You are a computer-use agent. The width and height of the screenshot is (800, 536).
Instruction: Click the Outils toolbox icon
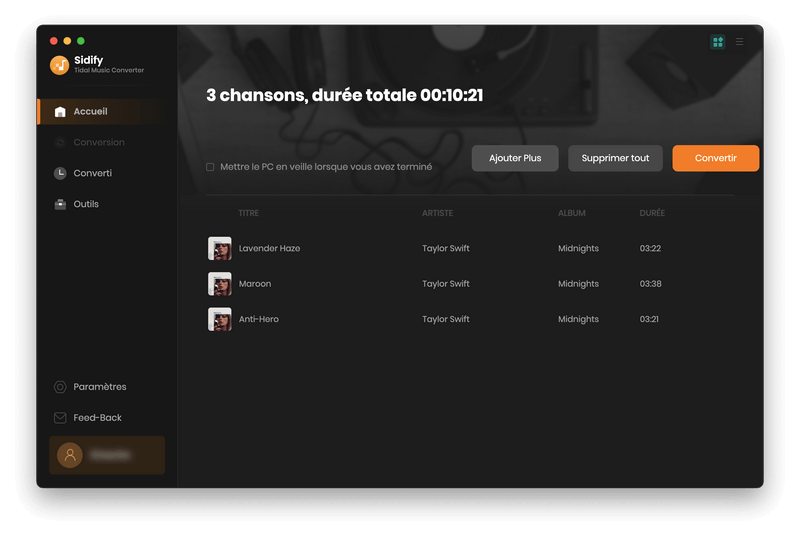[x=60, y=204]
